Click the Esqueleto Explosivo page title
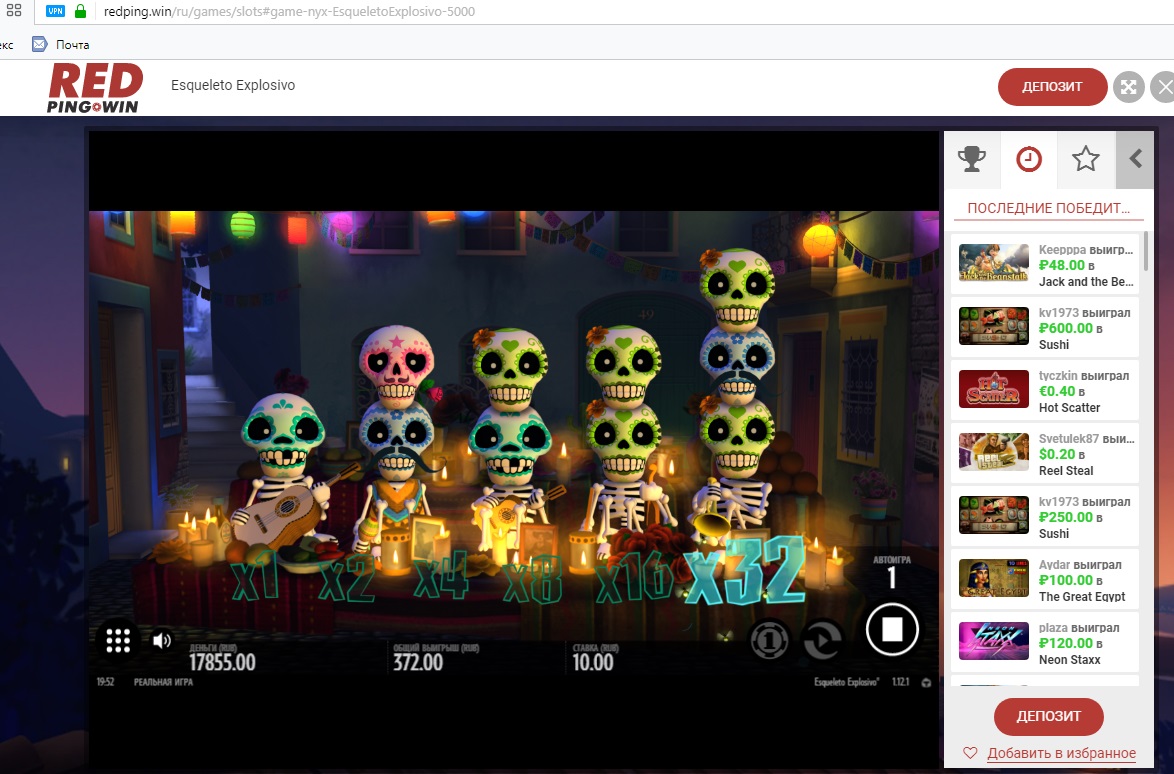The height and width of the screenshot is (774, 1174). point(233,85)
